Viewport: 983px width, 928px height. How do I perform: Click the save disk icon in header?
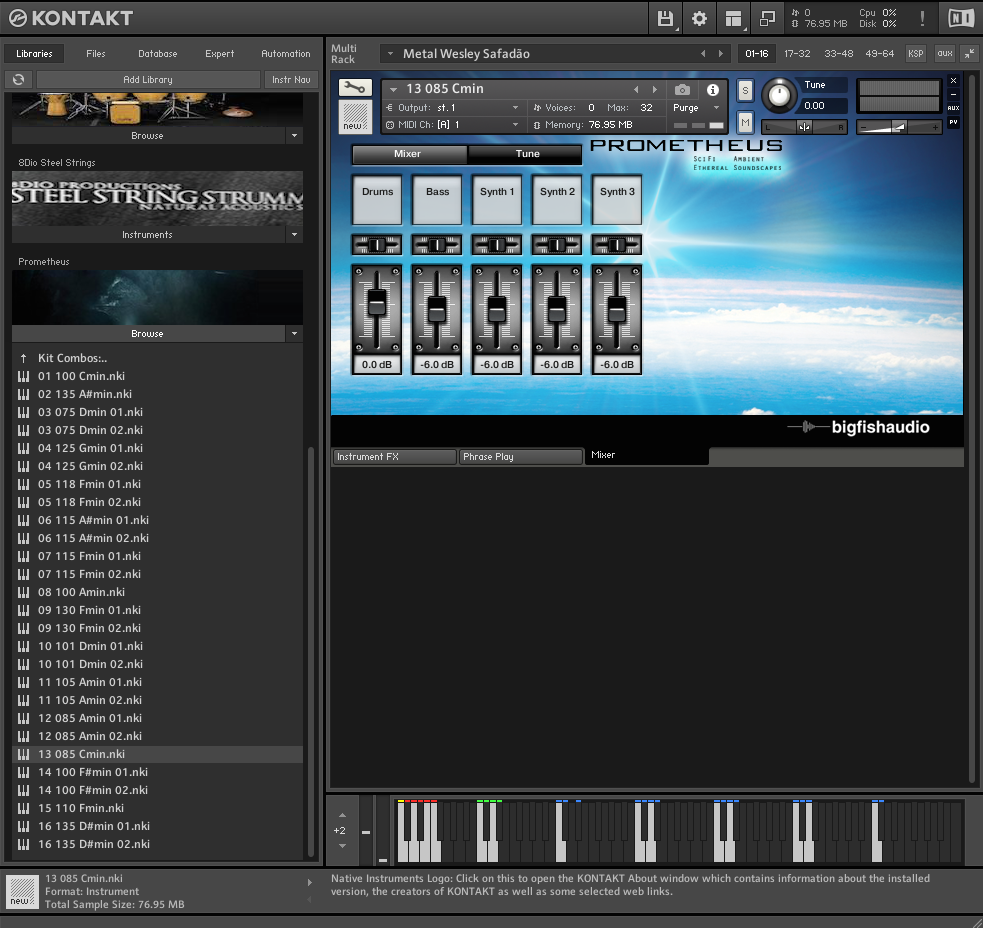(x=665, y=18)
